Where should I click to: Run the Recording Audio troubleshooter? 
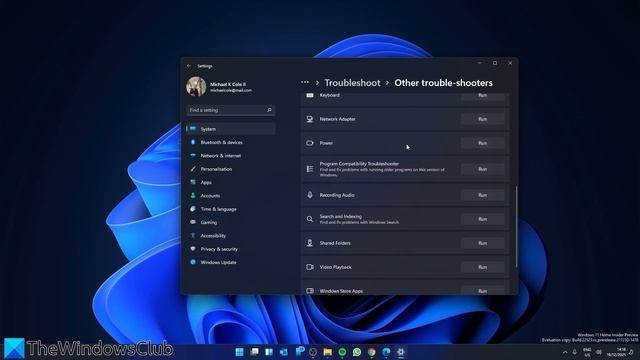click(482, 195)
